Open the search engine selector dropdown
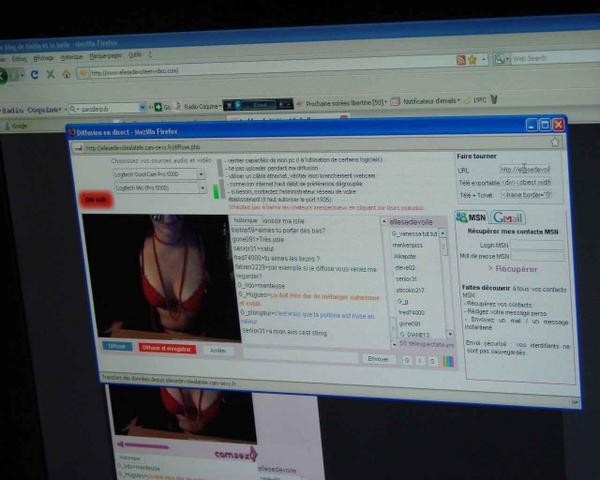600x480 pixels. point(507,59)
